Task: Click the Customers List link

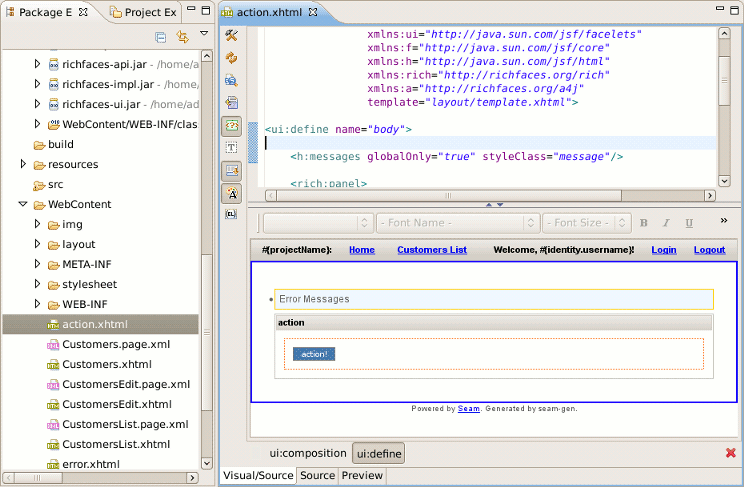Action: tap(431, 250)
